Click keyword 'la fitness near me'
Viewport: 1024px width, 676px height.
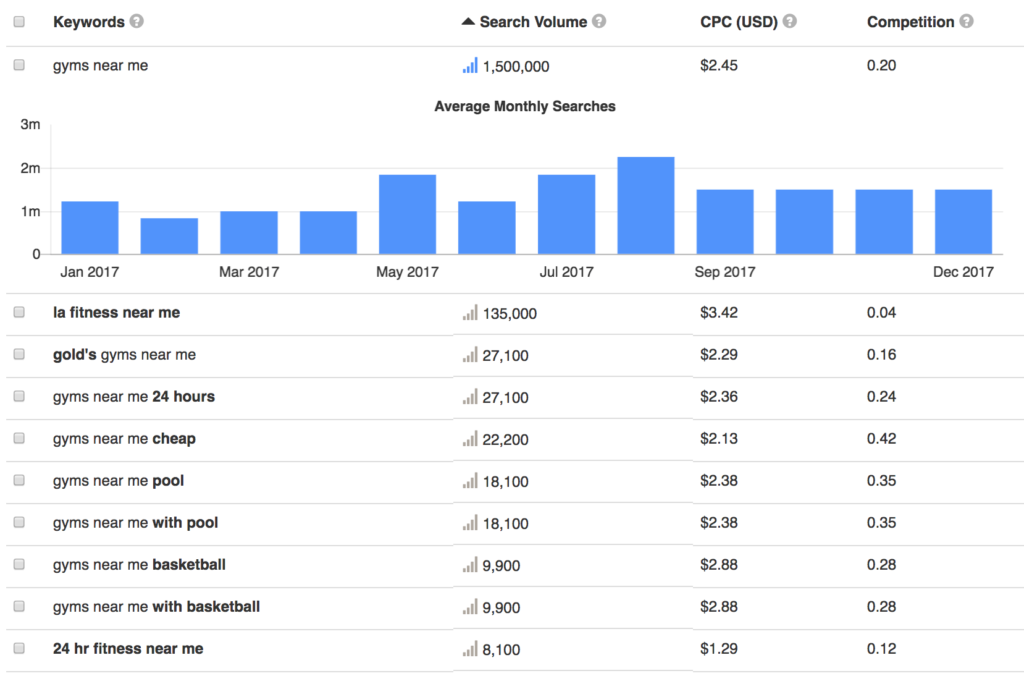tap(116, 312)
